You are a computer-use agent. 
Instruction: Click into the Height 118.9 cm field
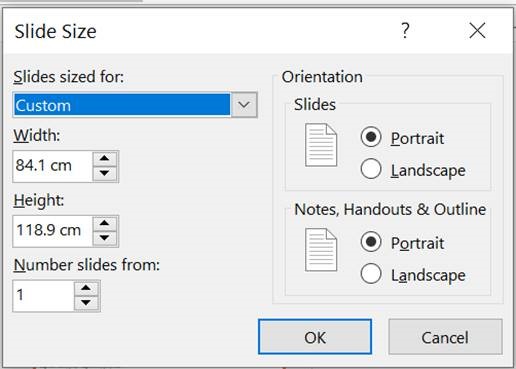pos(53,231)
